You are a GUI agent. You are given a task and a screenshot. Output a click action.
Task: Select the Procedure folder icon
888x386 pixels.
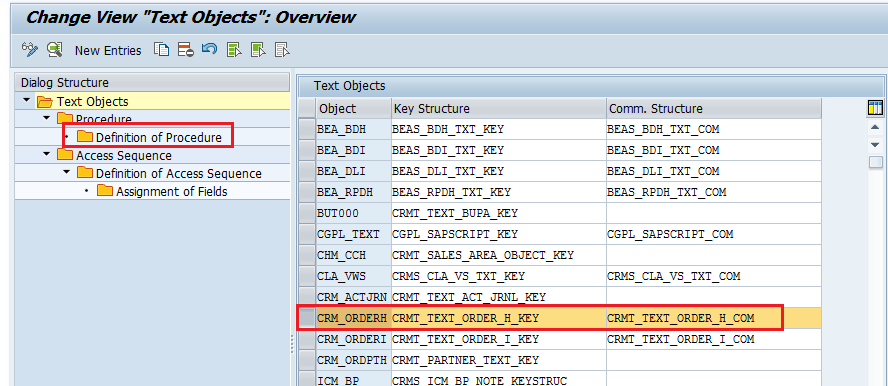(65, 118)
